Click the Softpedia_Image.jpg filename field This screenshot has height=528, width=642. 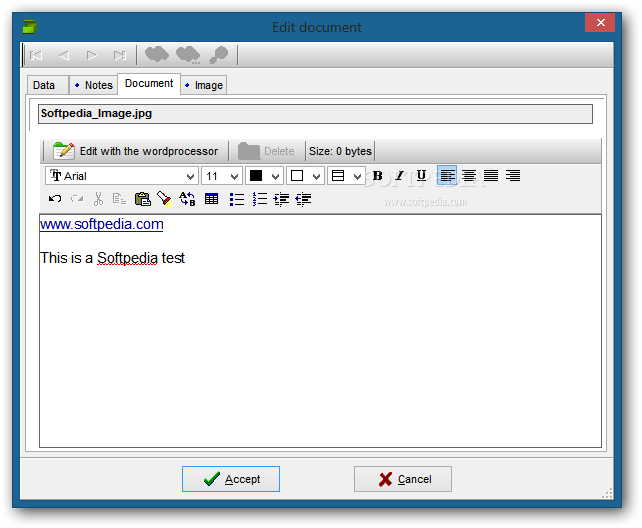pos(315,114)
